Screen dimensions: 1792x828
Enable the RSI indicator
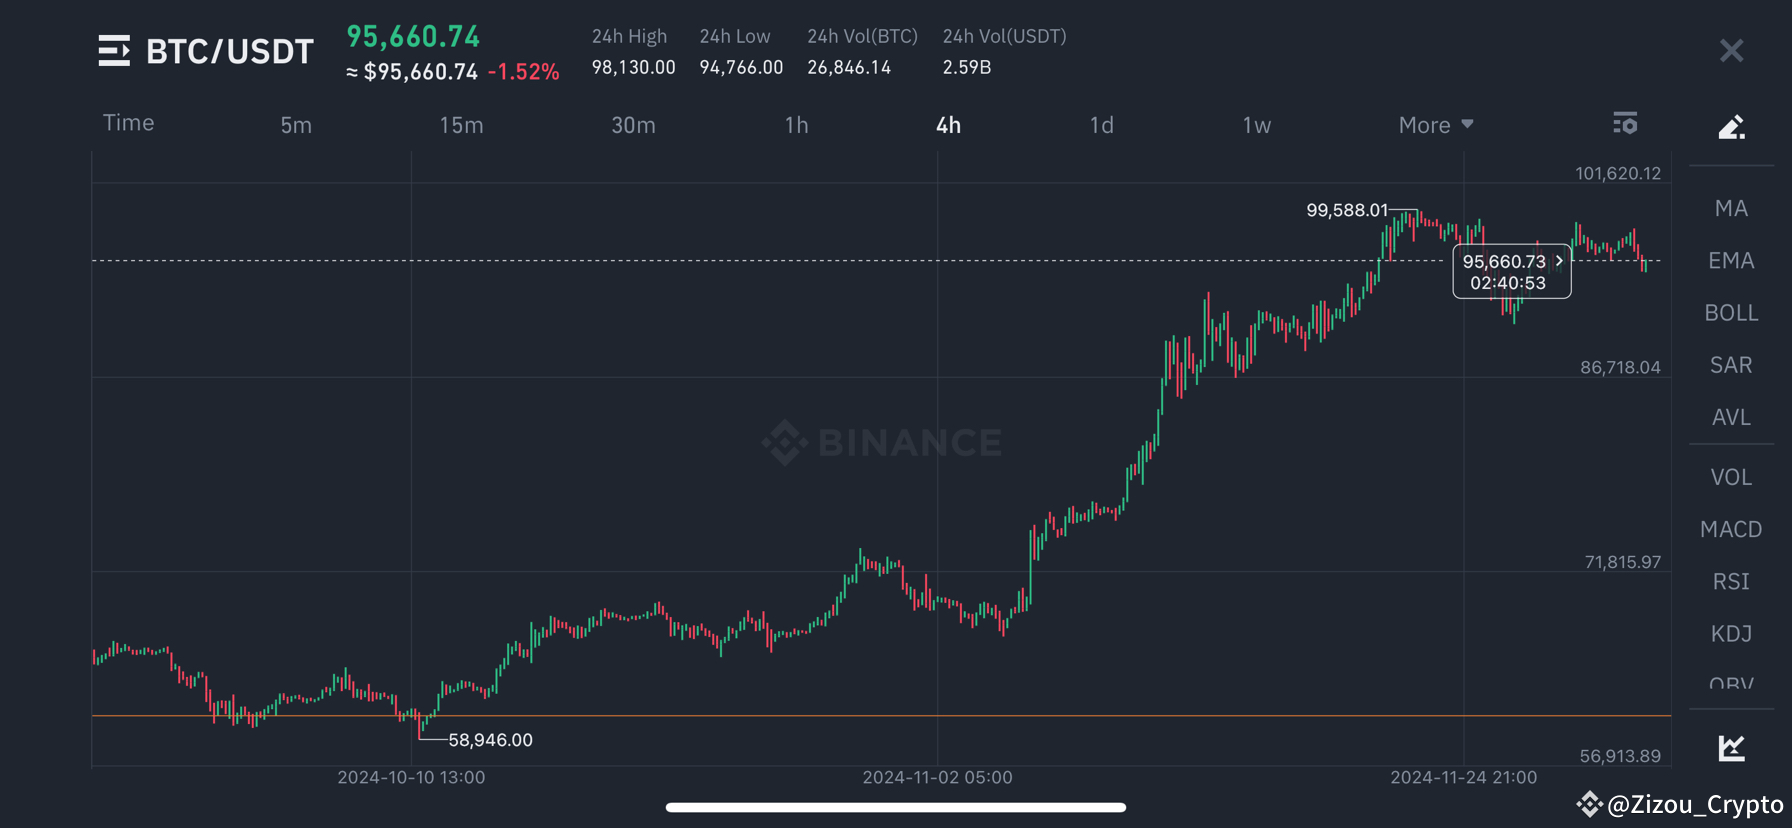(x=1731, y=581)
